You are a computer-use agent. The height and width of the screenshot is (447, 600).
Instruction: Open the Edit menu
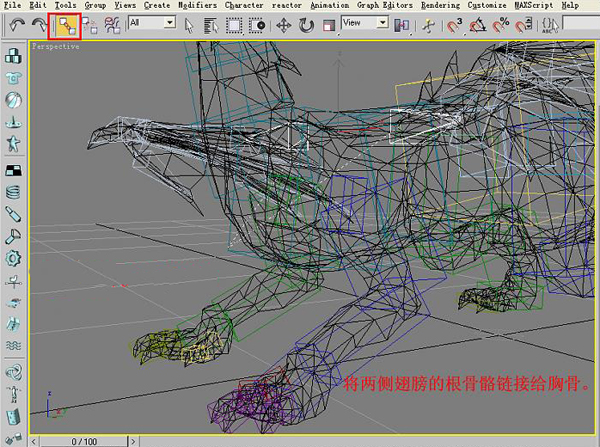(x=38, y=5)
